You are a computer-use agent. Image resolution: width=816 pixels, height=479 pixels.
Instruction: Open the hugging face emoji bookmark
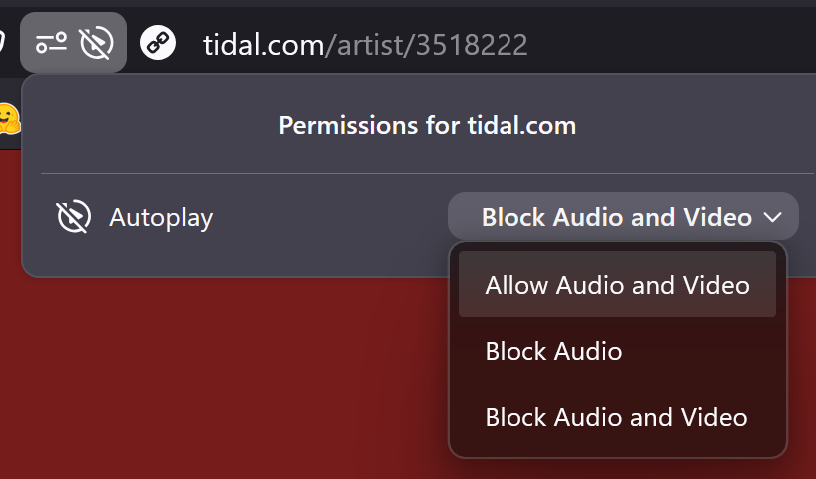(9, 119)
